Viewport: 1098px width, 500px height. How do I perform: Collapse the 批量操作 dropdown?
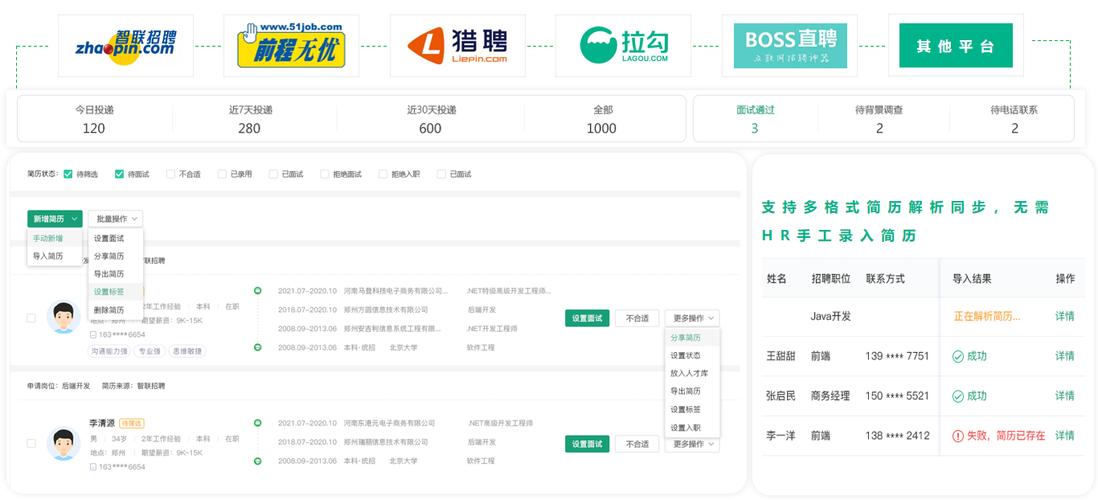point(116,219)
